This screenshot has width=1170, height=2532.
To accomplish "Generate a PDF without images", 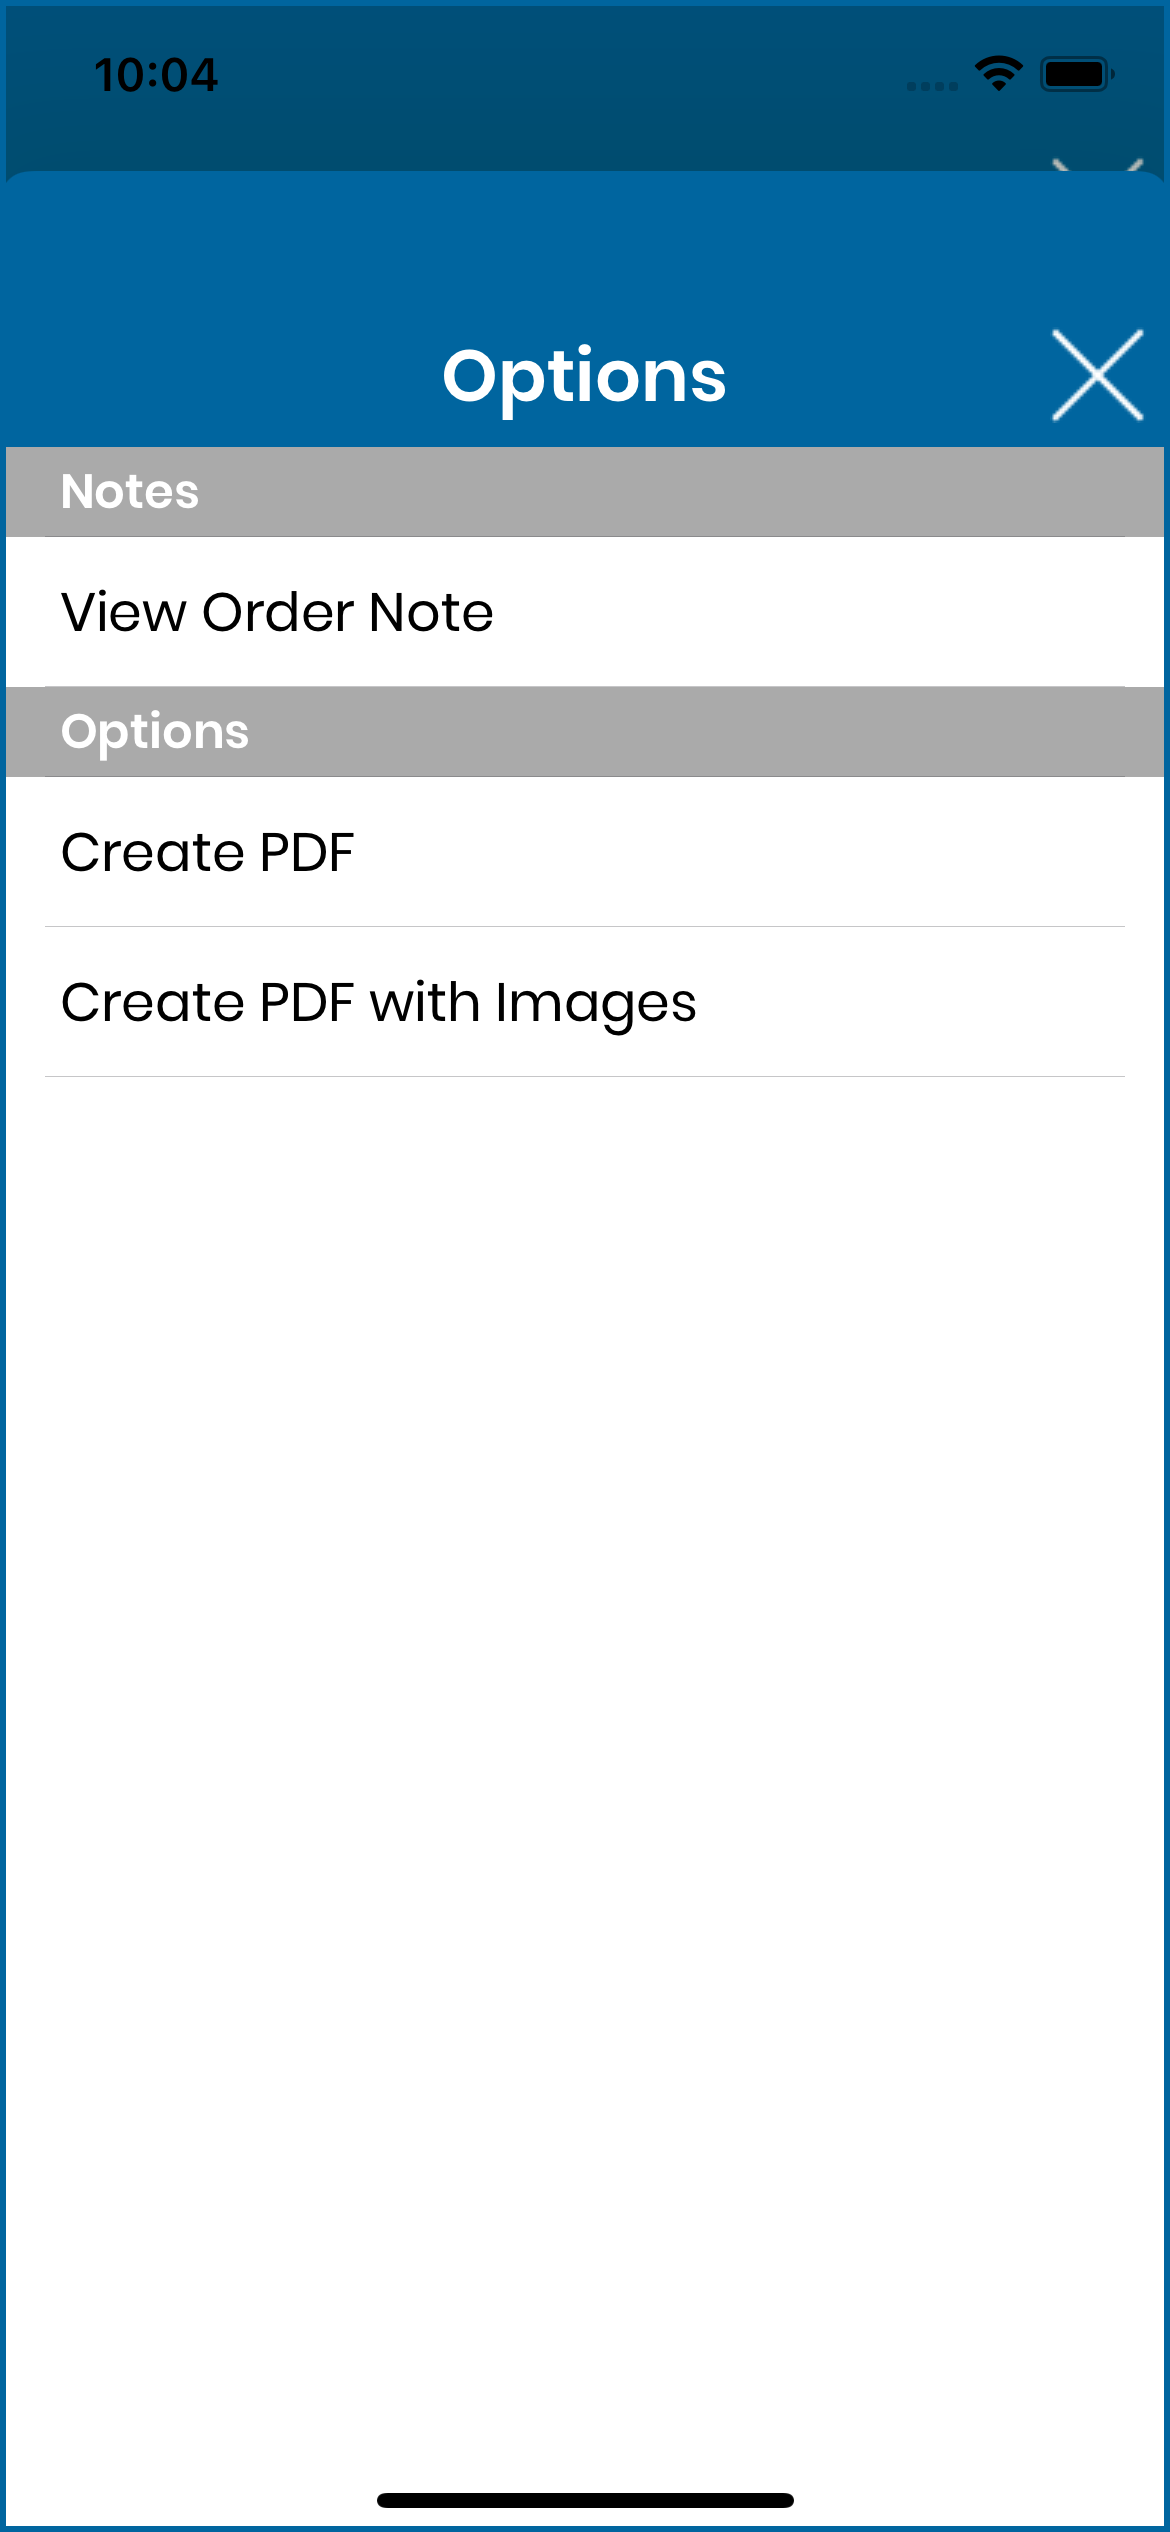I will 585,852.
